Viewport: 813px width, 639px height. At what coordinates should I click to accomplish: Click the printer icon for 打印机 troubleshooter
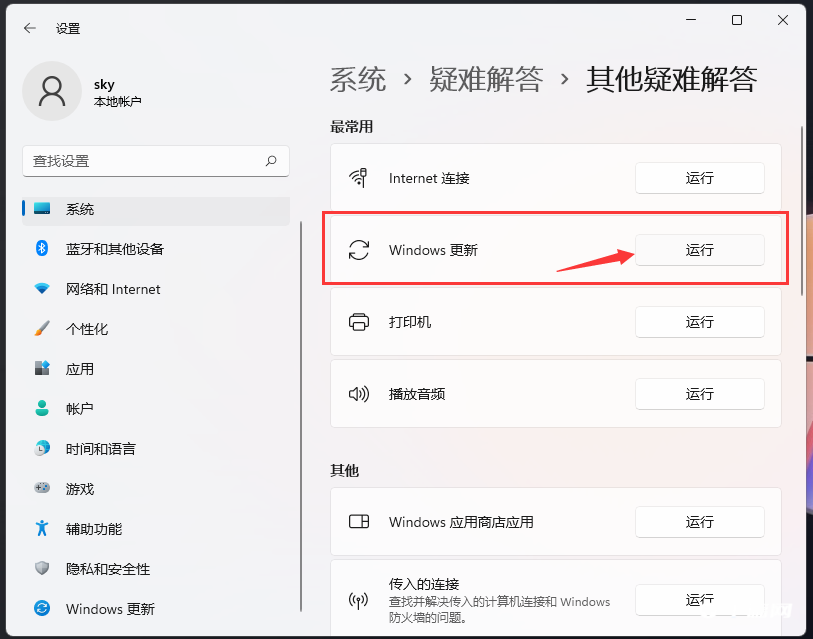(x=359, y=322)
